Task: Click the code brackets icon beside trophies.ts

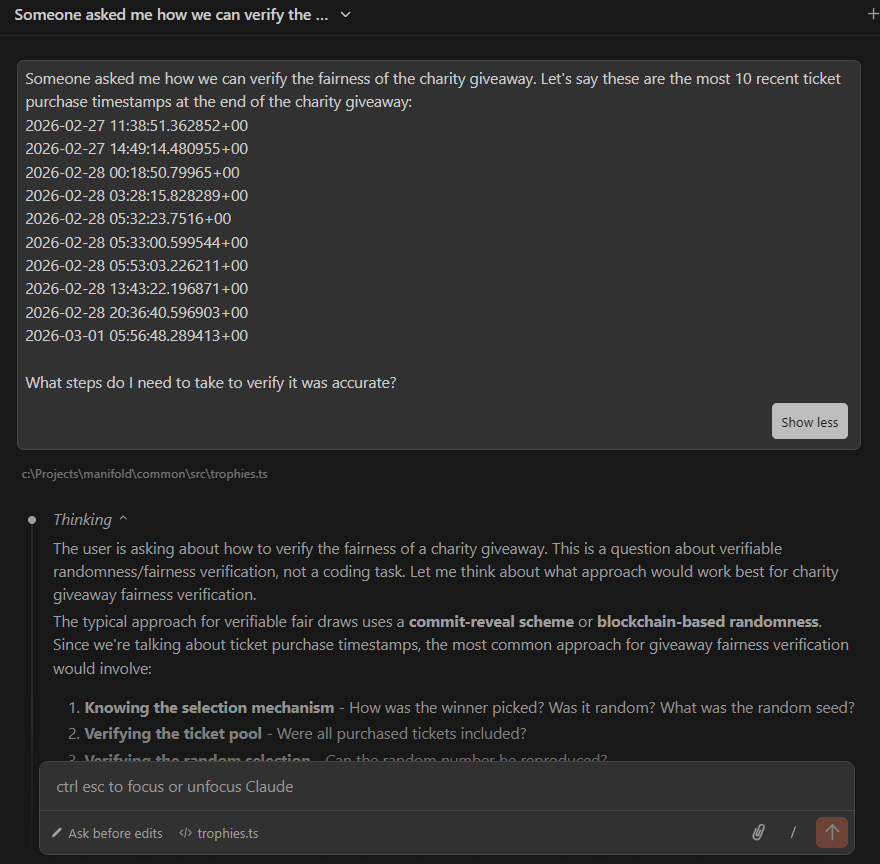Action: 185,833
